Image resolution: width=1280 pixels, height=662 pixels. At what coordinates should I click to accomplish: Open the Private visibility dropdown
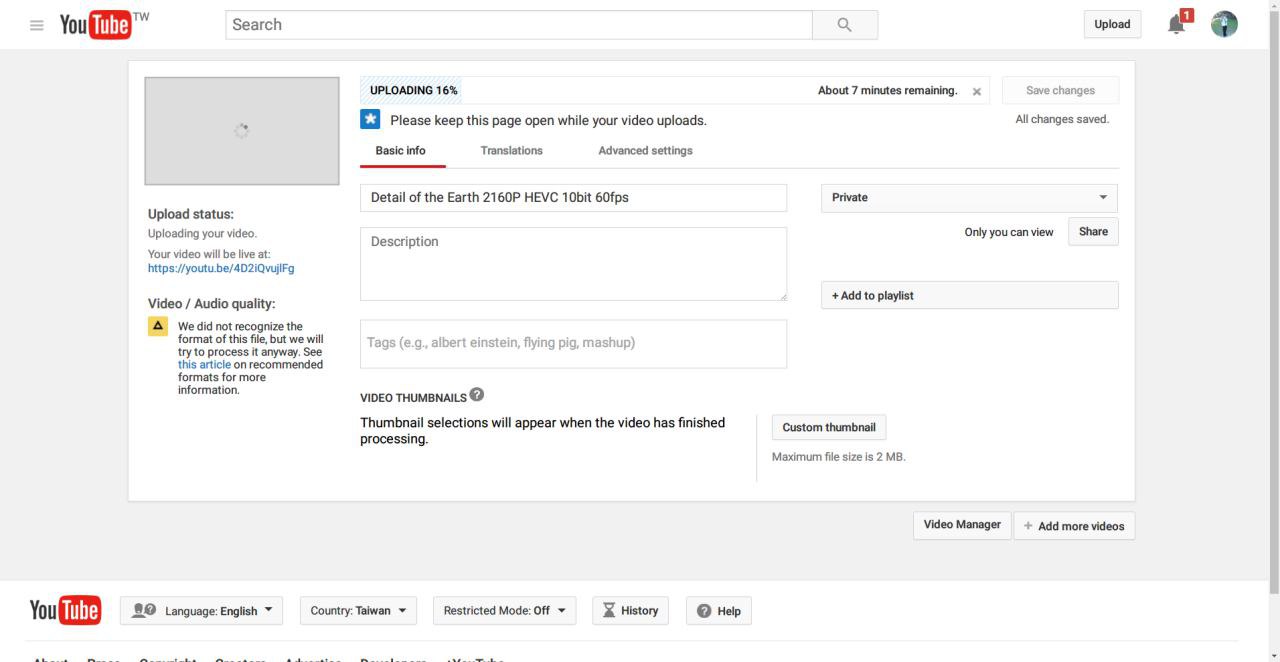pos(969,197)
